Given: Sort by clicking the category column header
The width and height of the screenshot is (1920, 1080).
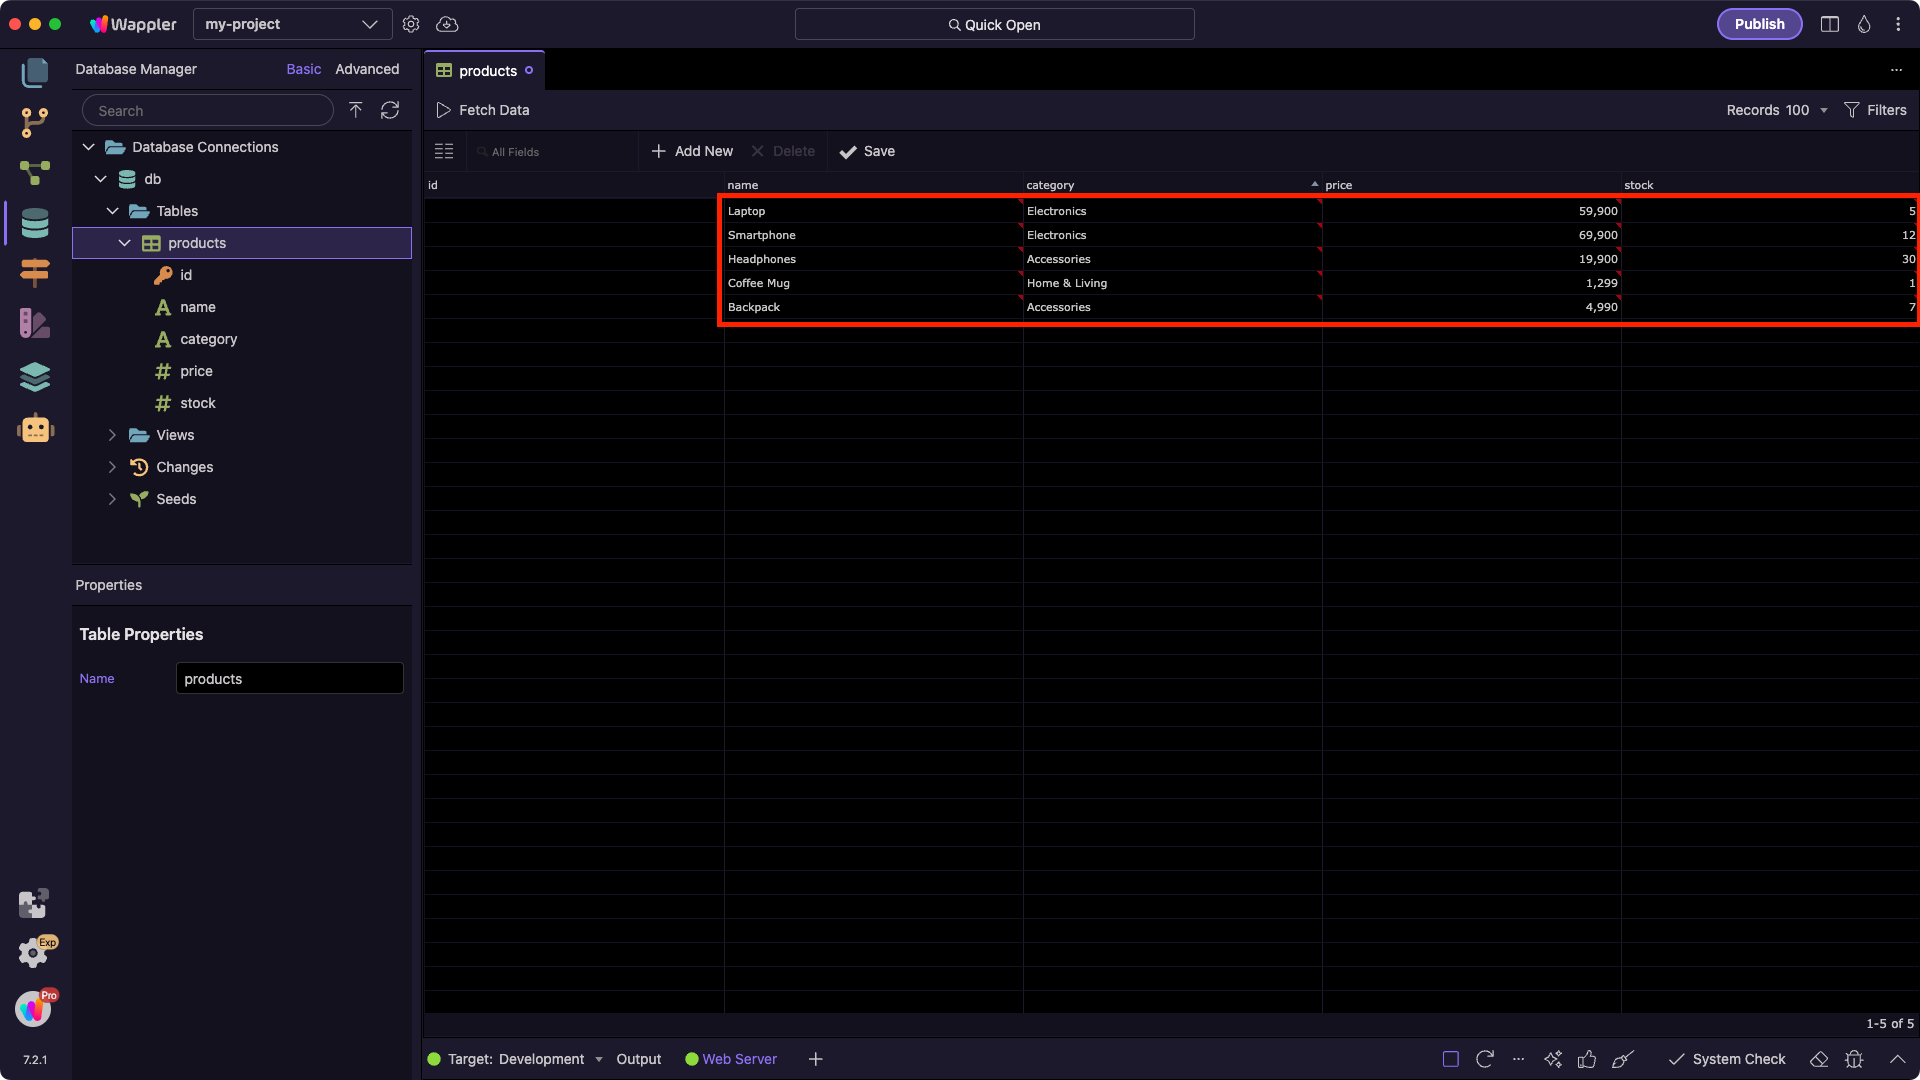Looking at the screenshot, I should (1050, 185).
